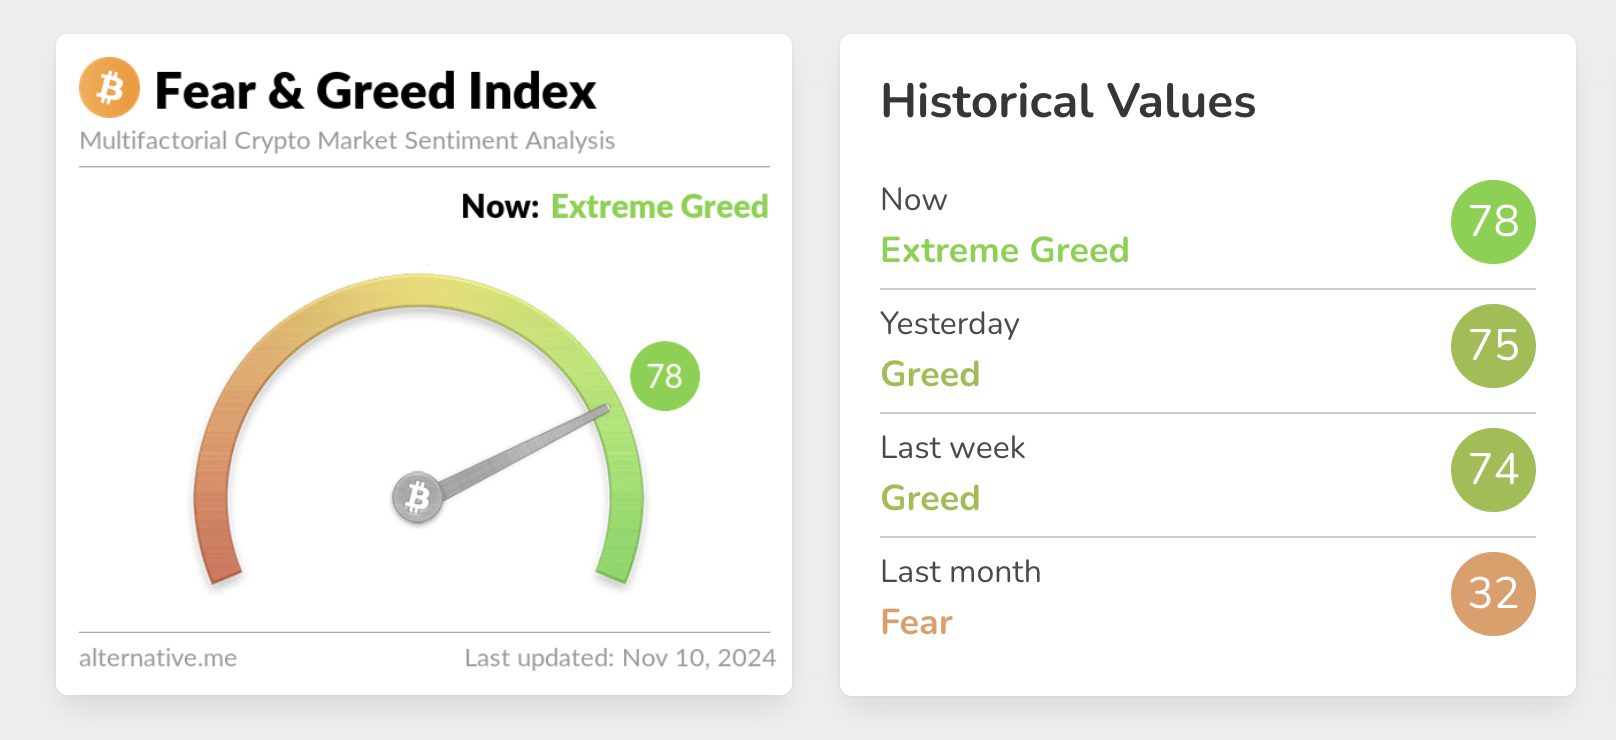Click the Last updated Nov 10, 2024 text
Image resolution: width=1616 pixels, height=740 pixels.
pos(620,658)
